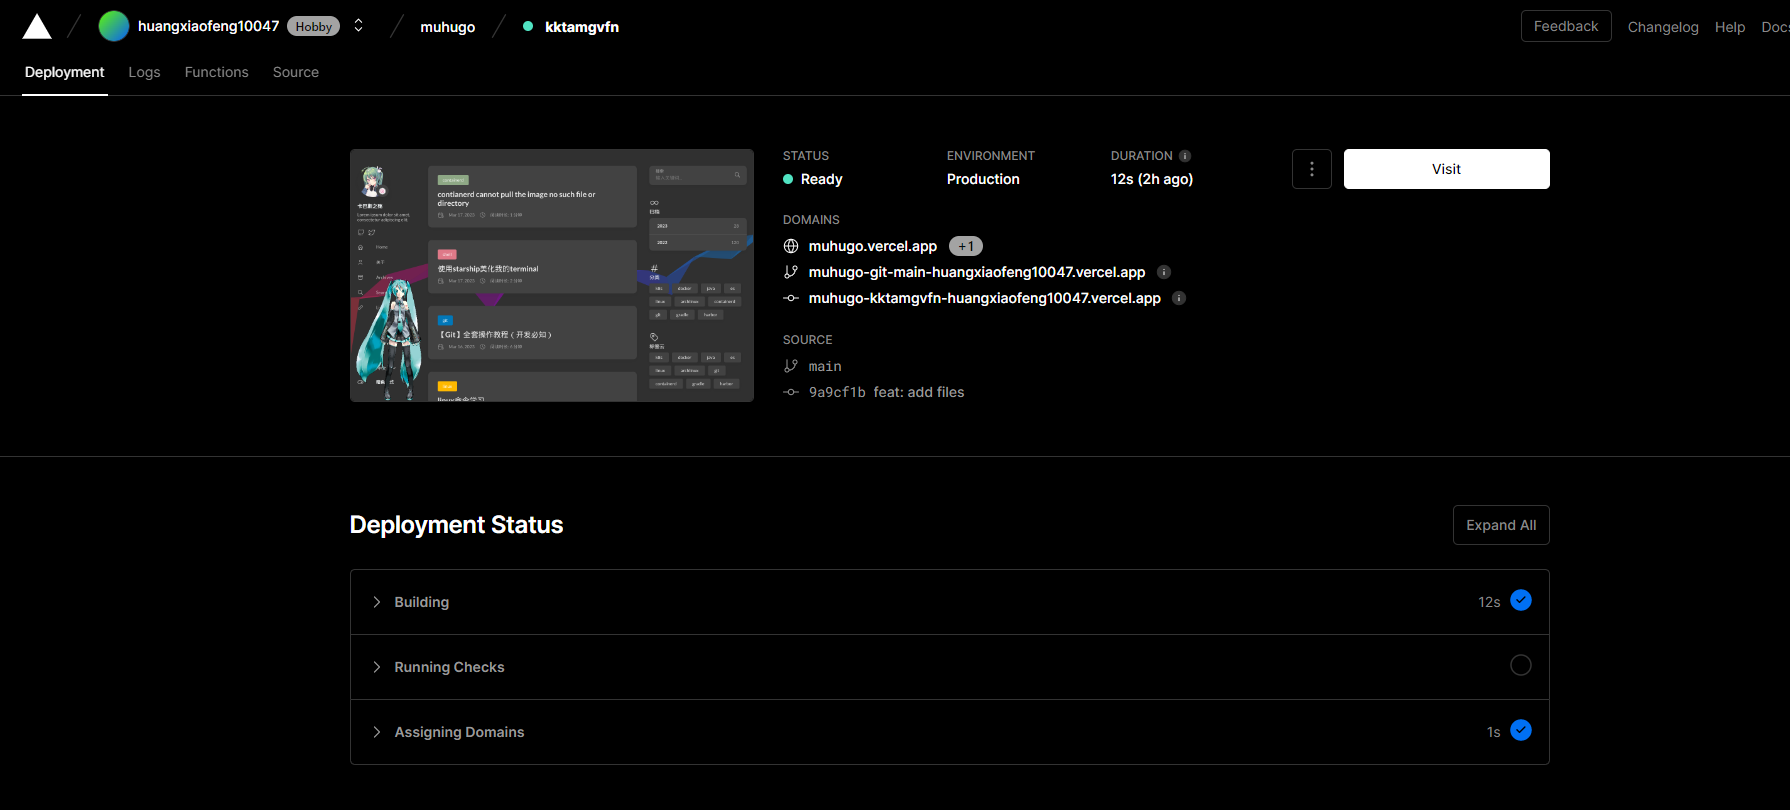Click the Hobby plan badge

313,27
